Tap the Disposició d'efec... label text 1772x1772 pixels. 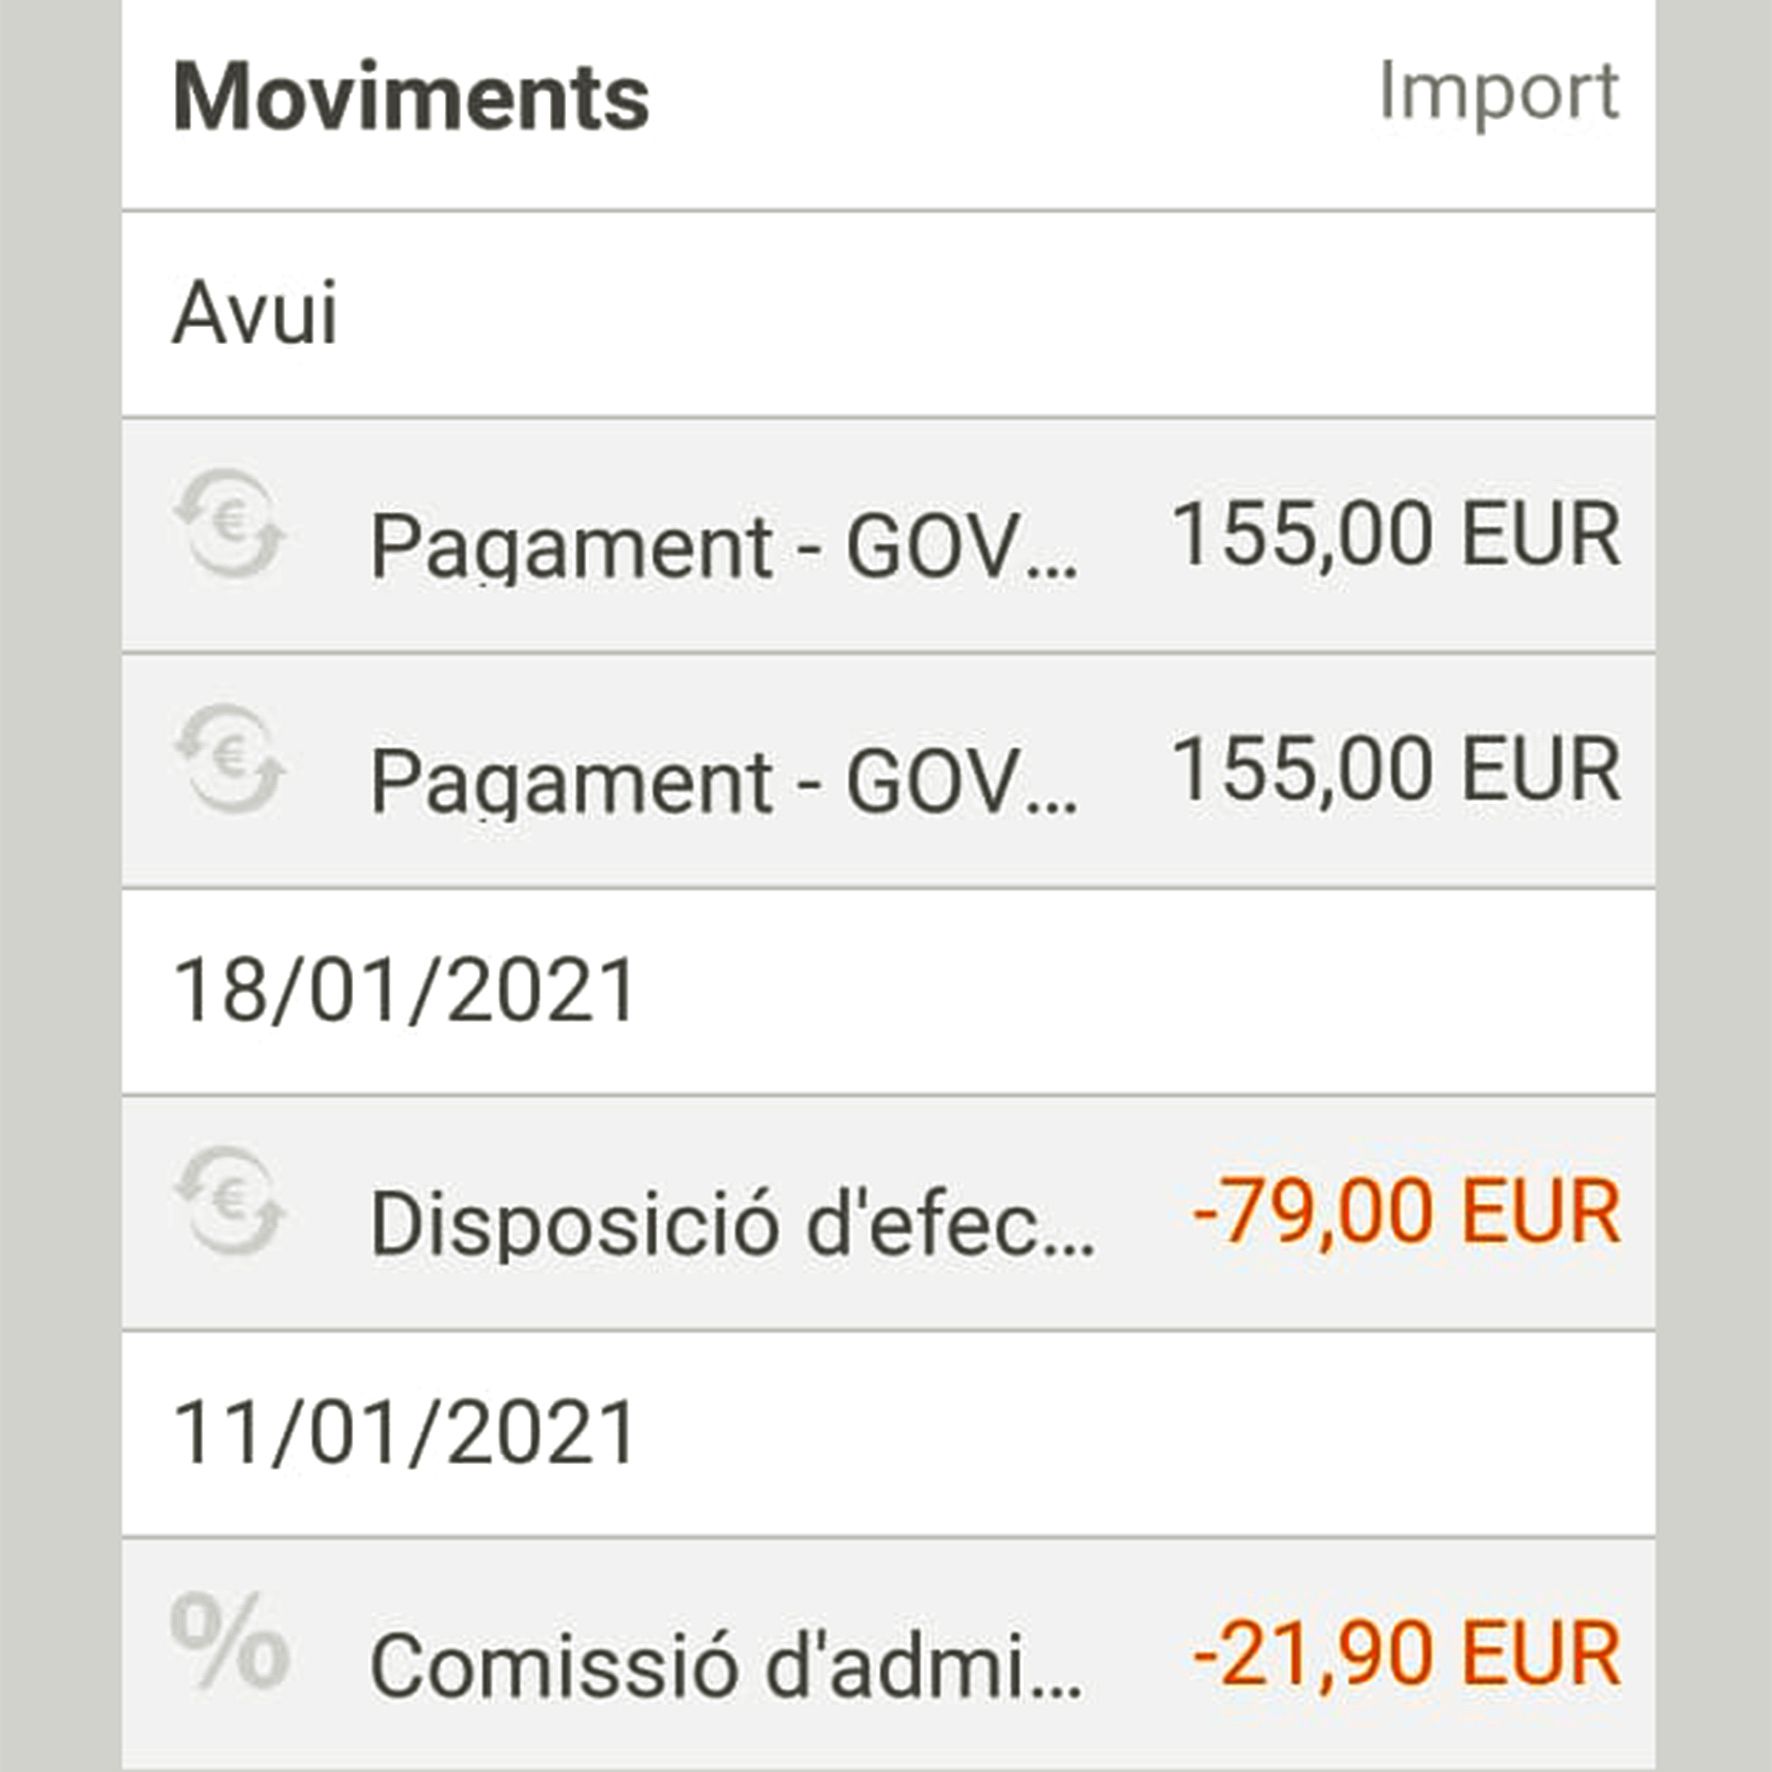pyautogui.click(x=733, y=1223)
